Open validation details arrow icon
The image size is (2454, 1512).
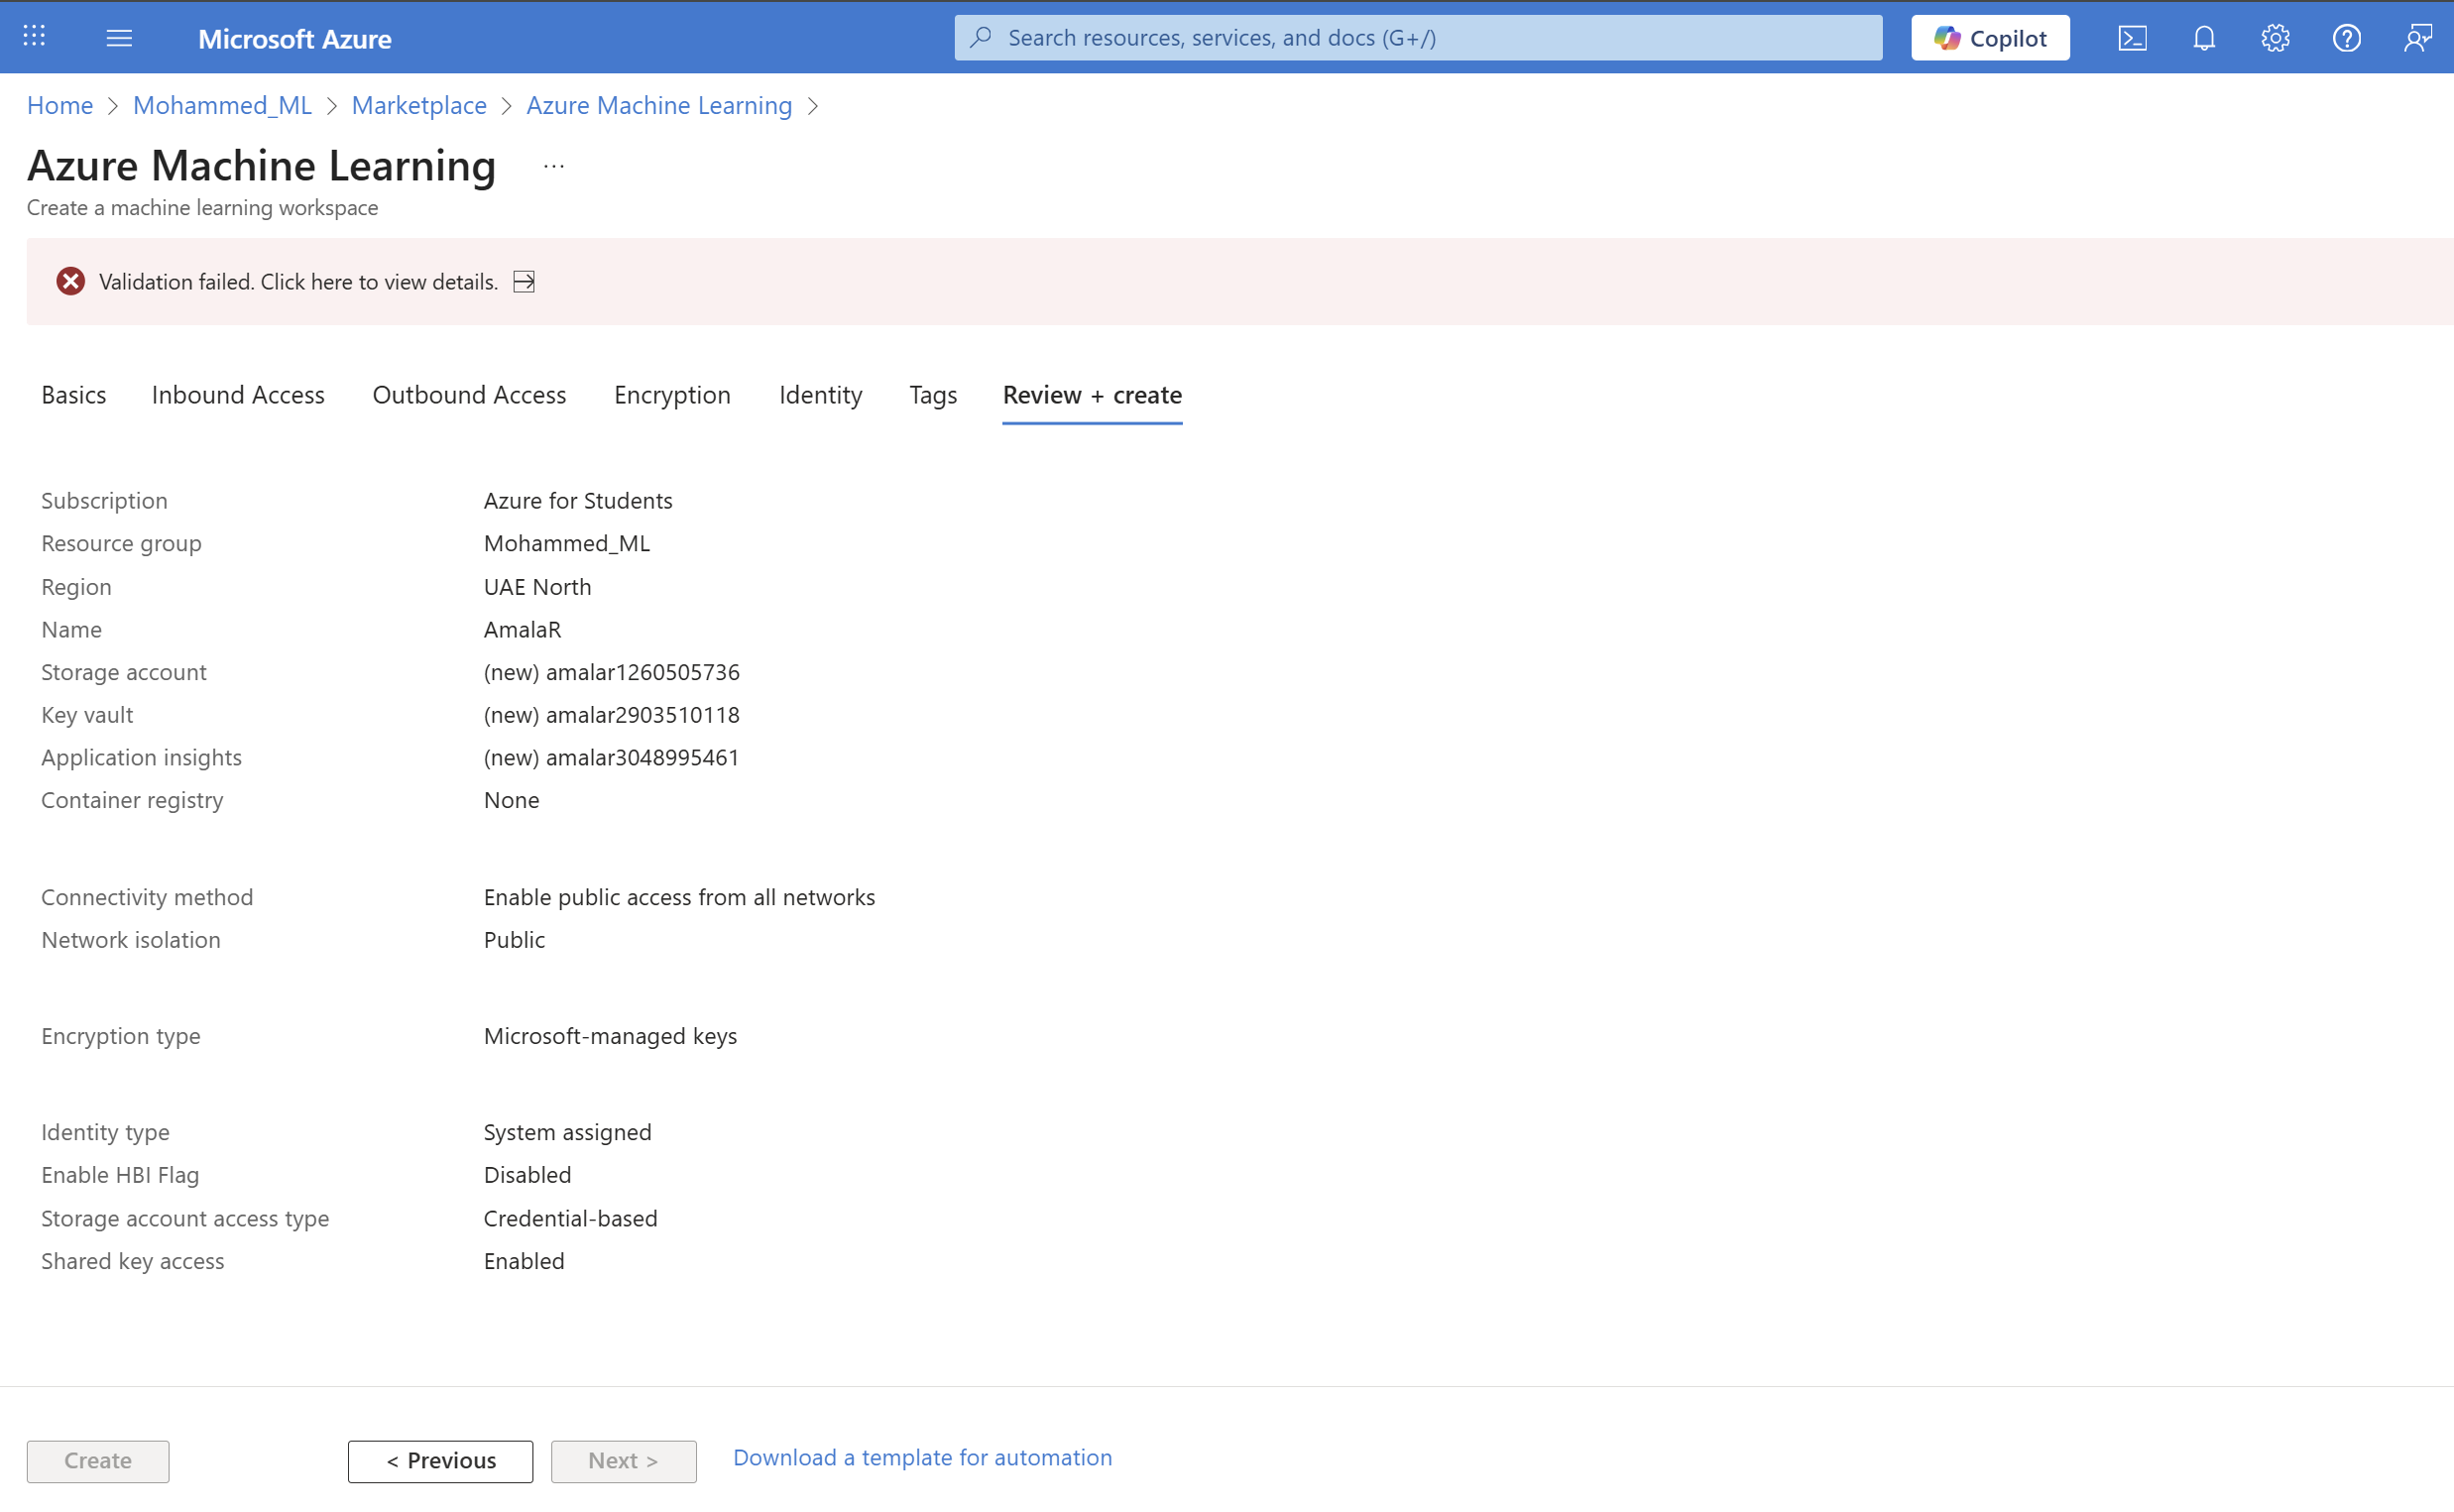(524, 282)
